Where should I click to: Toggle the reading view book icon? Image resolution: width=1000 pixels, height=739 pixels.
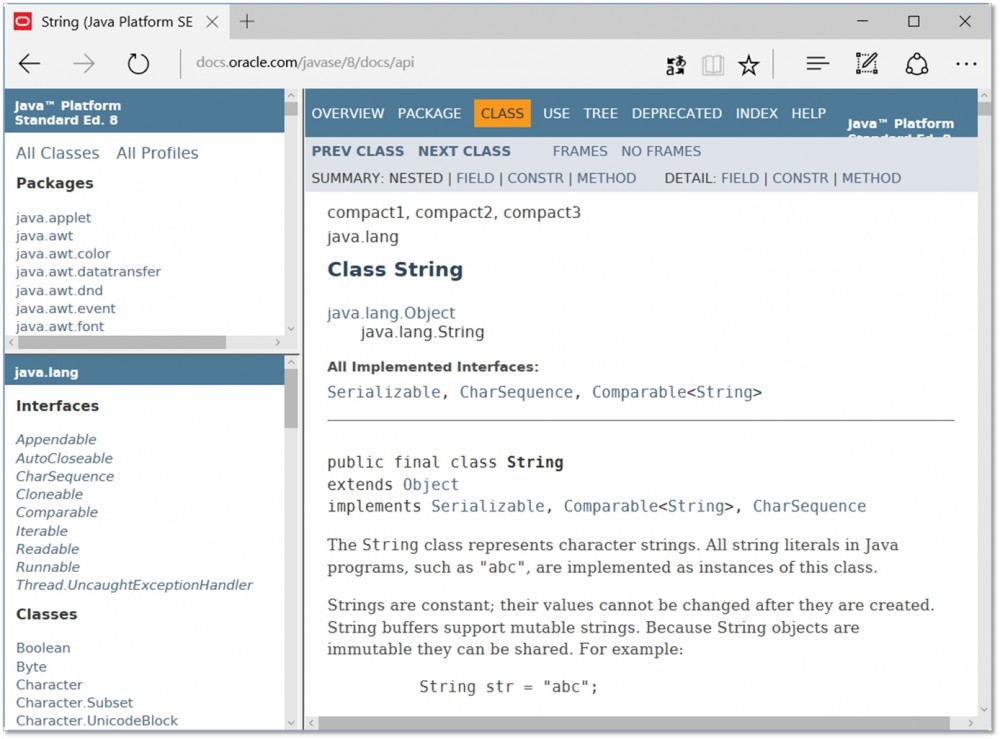[x=712, y=64]
